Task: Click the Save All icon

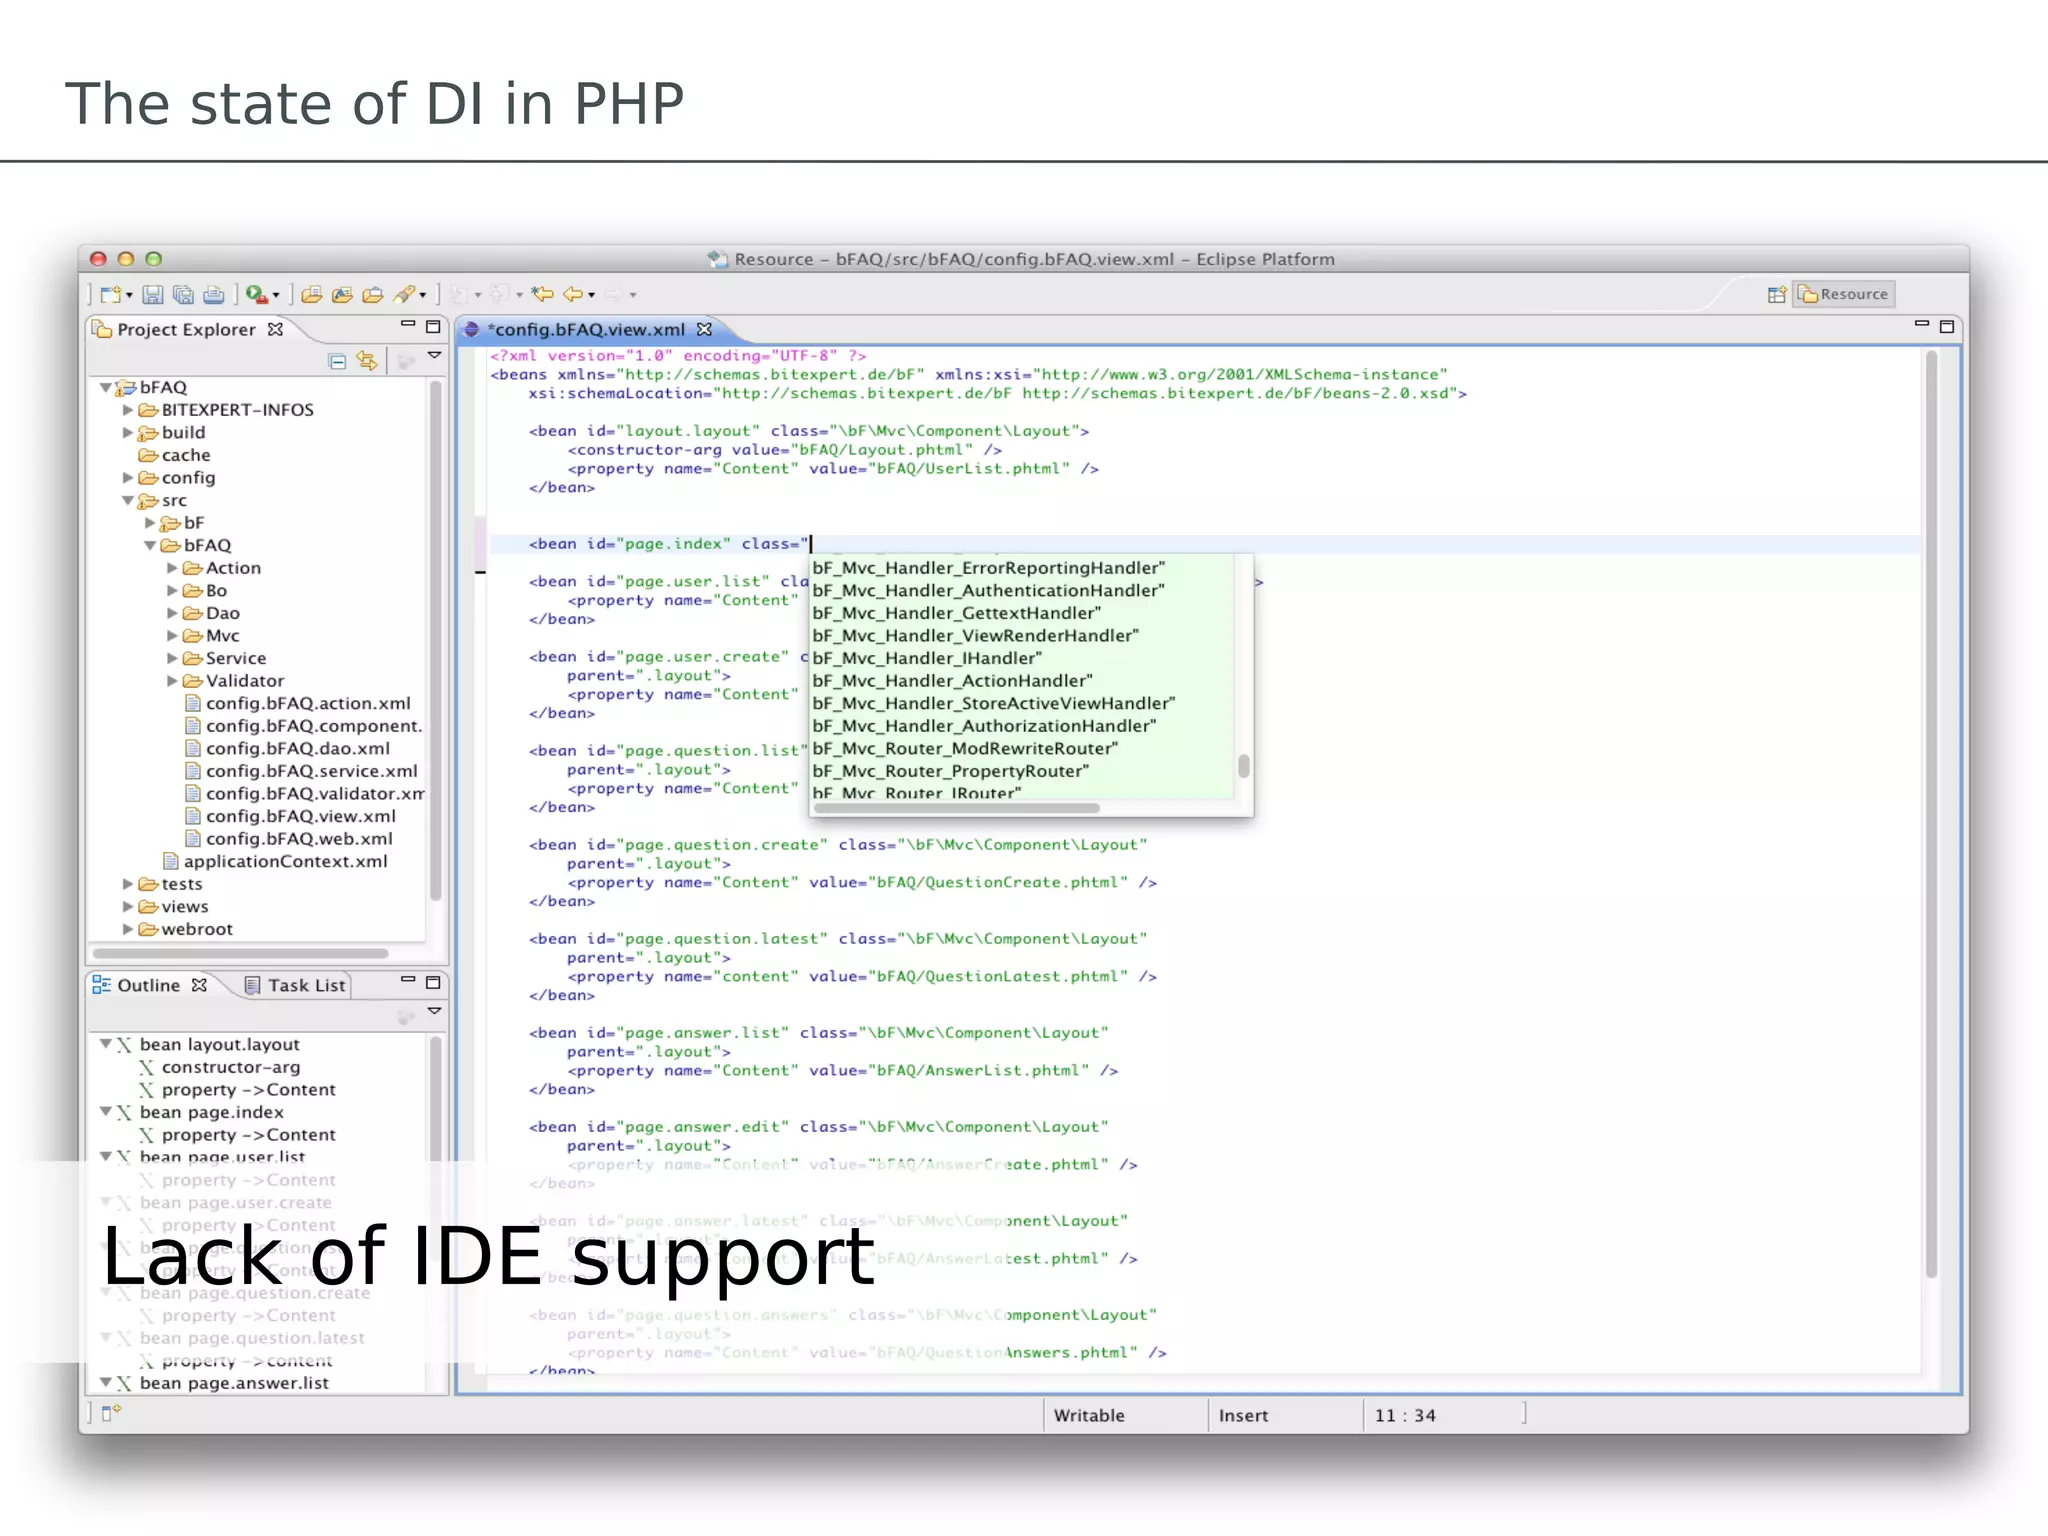Action: [183, 294]
